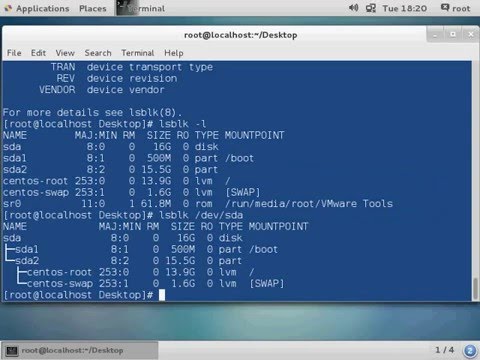
Task: Click the sr0 row in the list output
Action: point(198,204)
